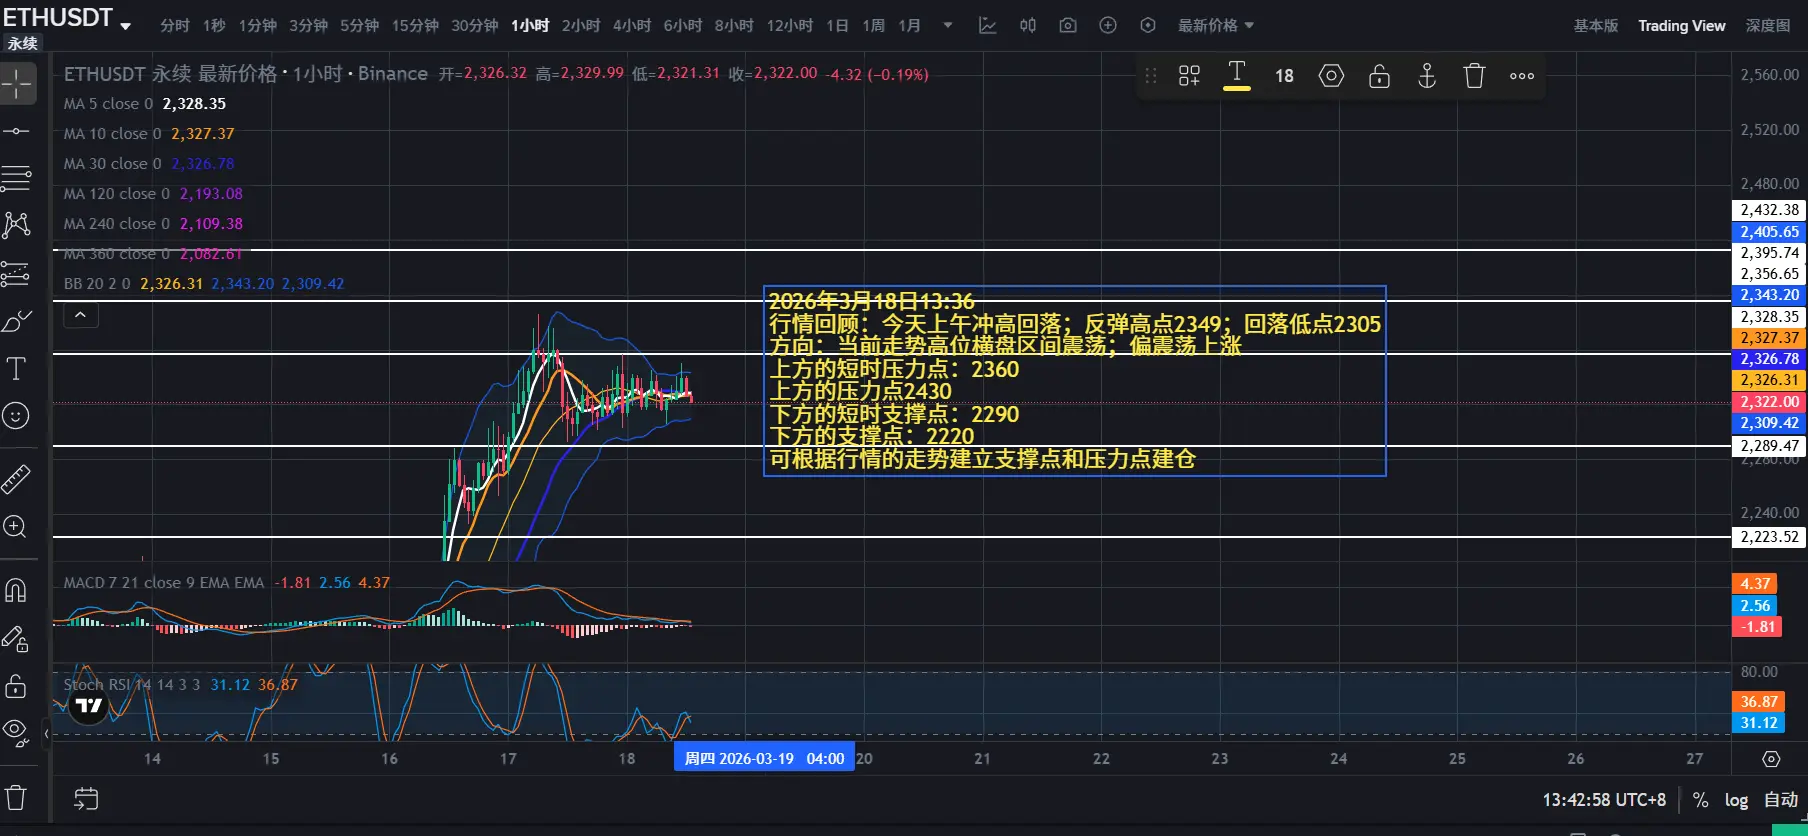Collapse the indicator legend chevron
This screenshot has height=836, width=1808.
81,316
